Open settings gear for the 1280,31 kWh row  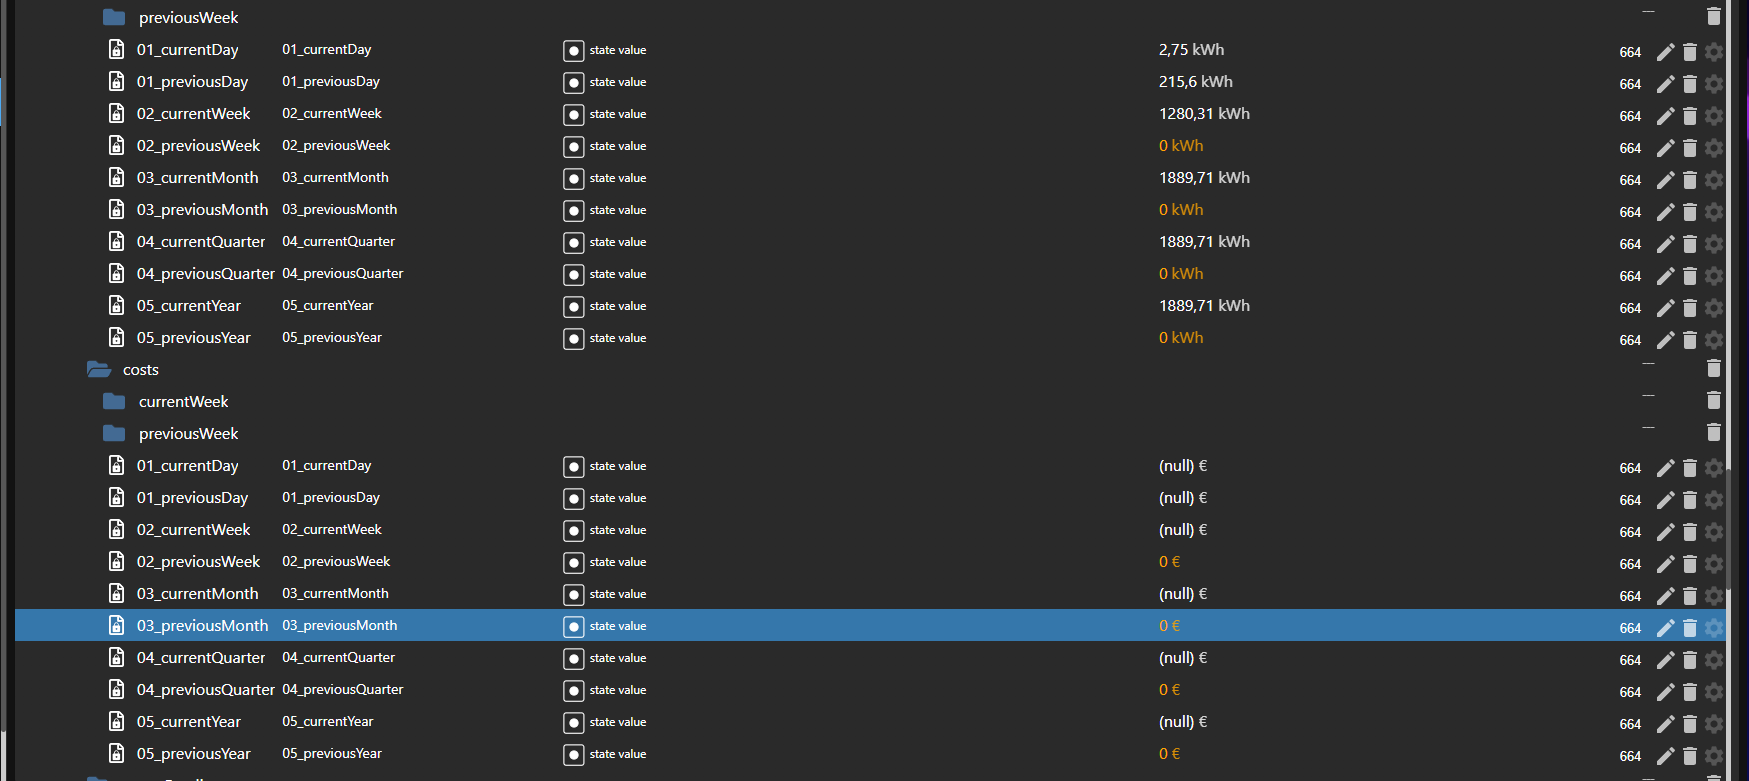point(1714,116)
